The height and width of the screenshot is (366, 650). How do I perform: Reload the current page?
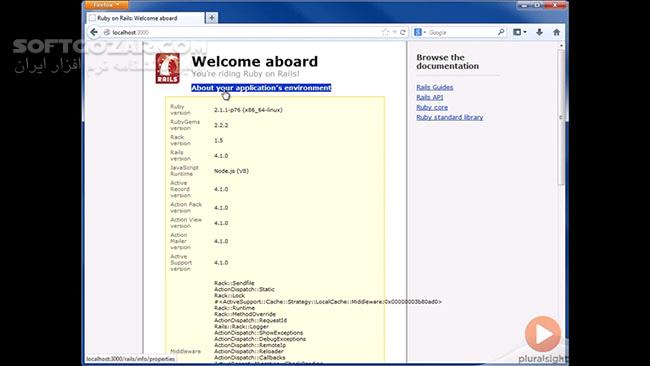(x=403, y=32)
